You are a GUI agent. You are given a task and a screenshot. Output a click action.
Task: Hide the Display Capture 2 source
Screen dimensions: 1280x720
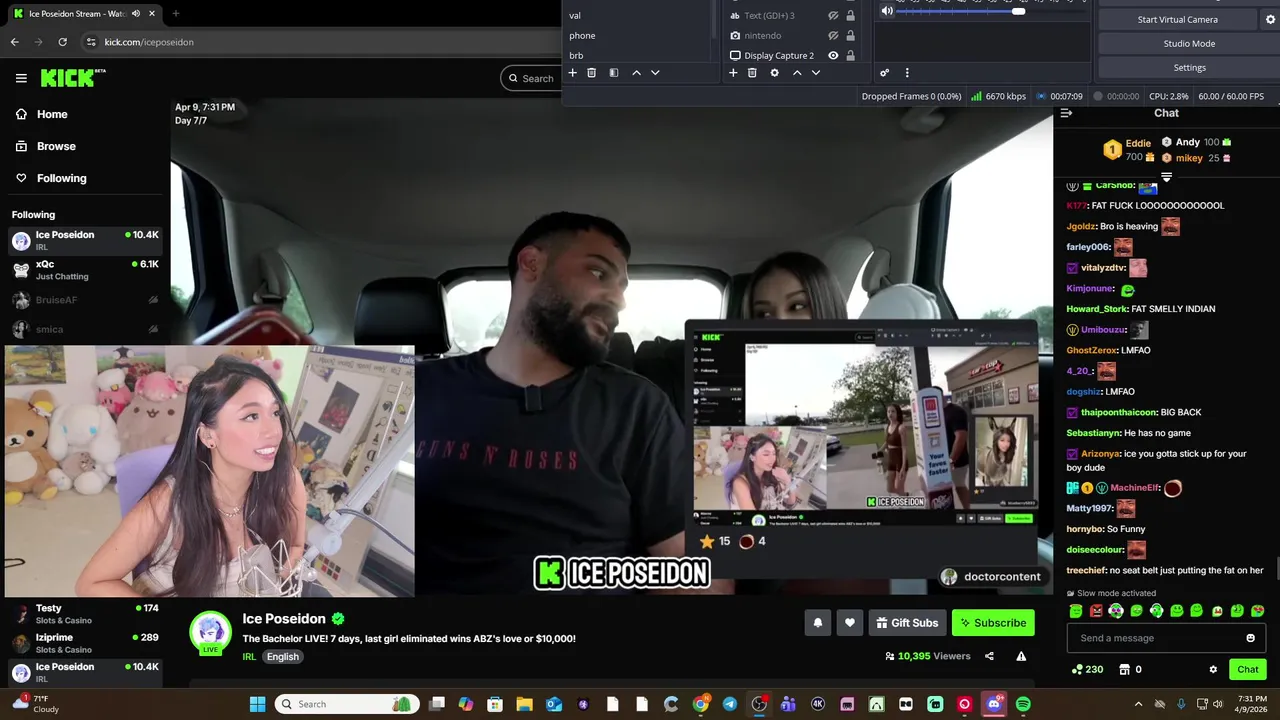tap(833, 56)
